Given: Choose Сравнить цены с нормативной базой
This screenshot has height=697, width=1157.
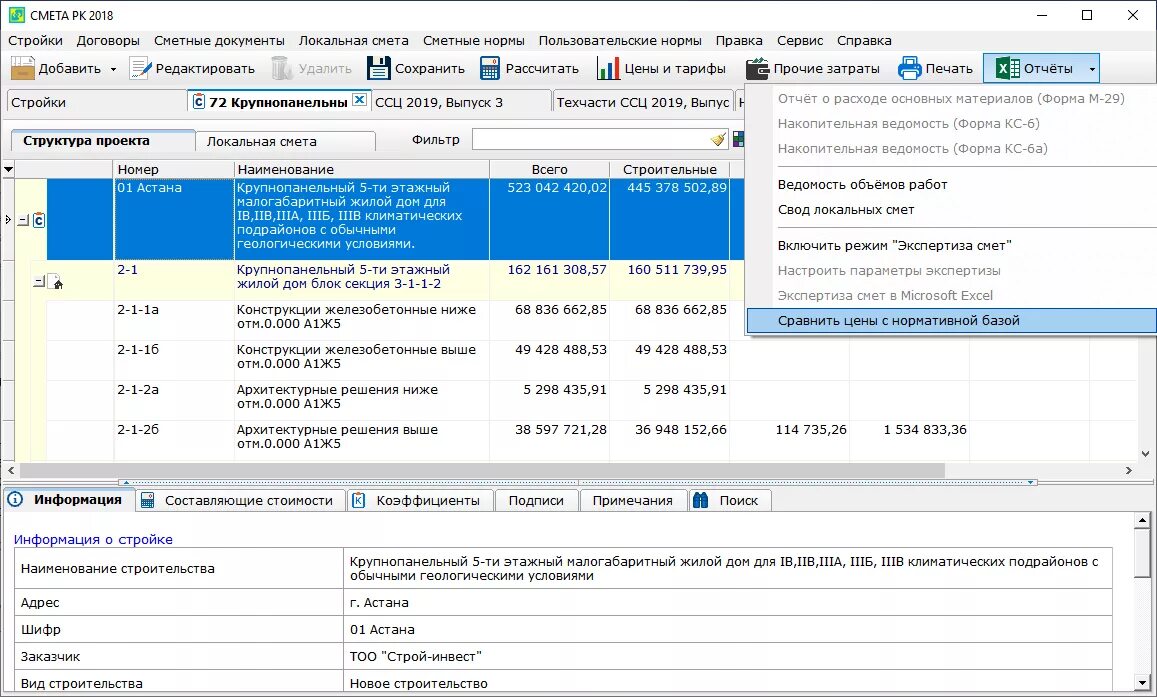Looking at the screenshot, I should [x=951, y=320].
